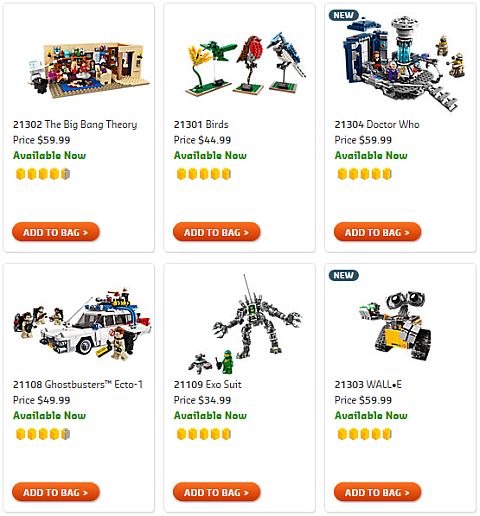Open the Birds set product image
Viewport: 480px width, 516px height.
pyautogui.click(x=246, y=64)
